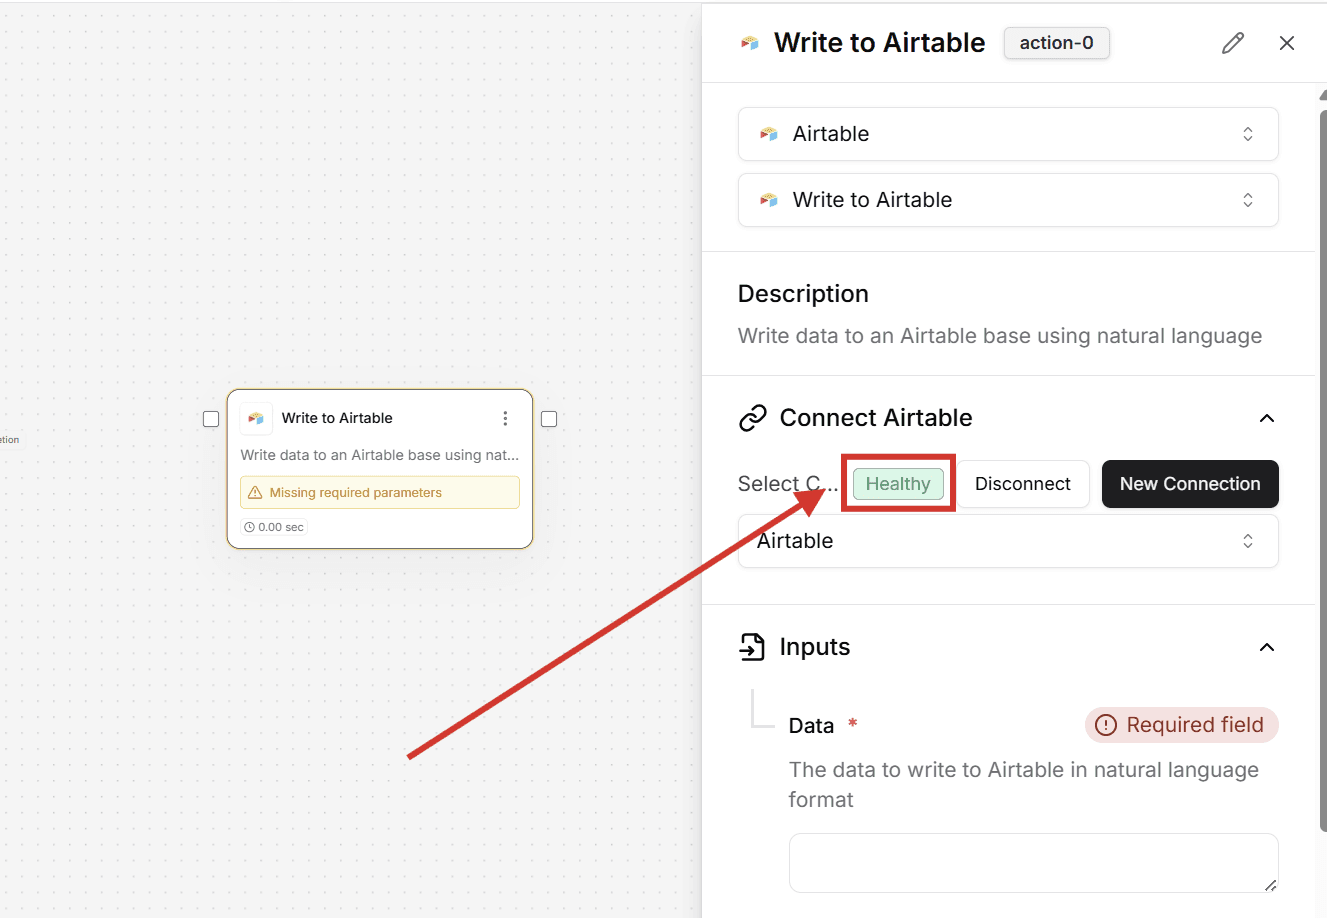Click the "Missing required parameters" warning
Image resolution: width=1327 pixels, height=918 pixels.
pyautogui.click(x=380, y=493)
